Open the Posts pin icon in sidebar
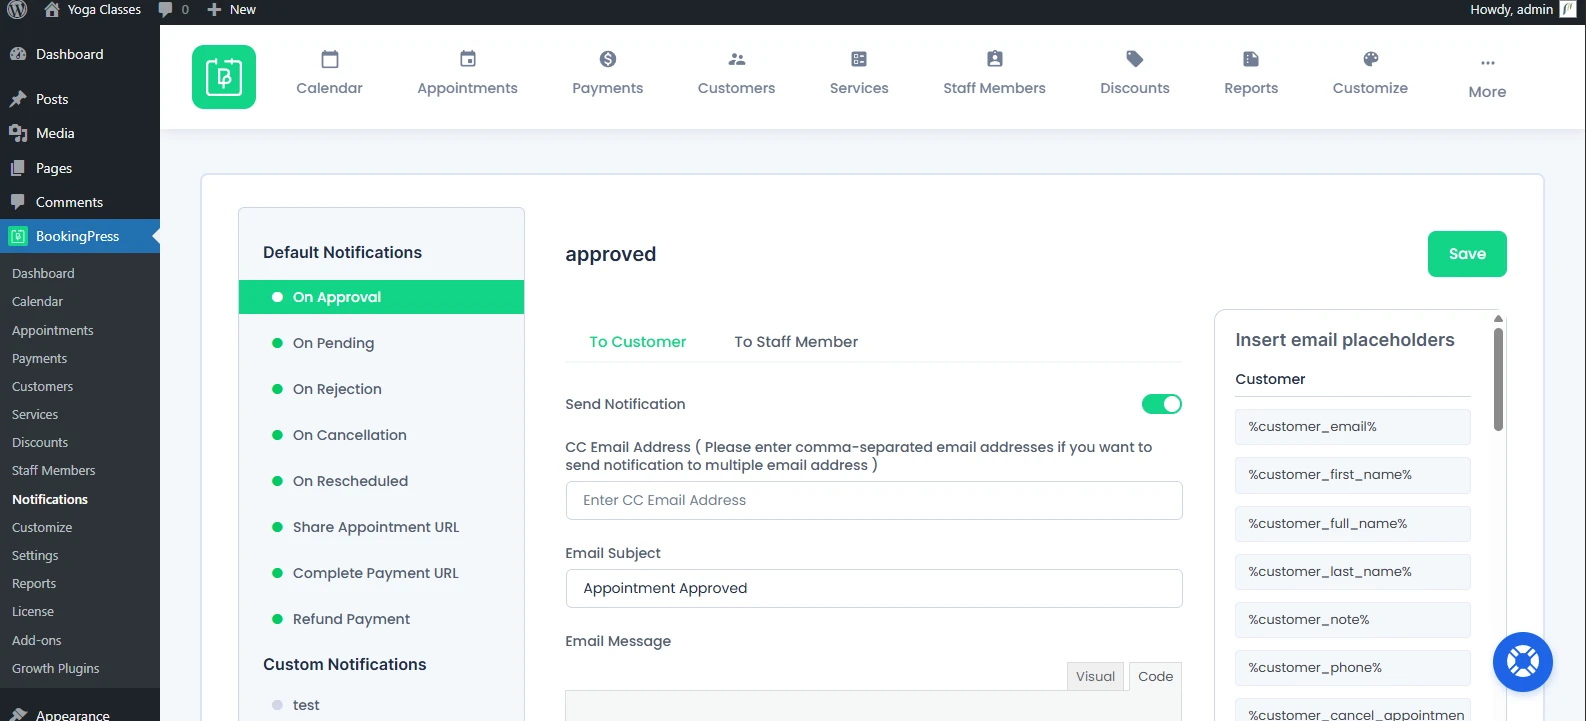The width and height of the screenshot is (1586, 721). pos(18,99)
